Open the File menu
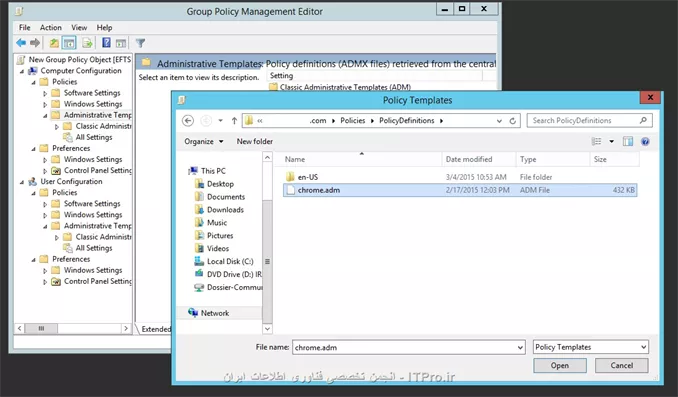 click(24, 27)
